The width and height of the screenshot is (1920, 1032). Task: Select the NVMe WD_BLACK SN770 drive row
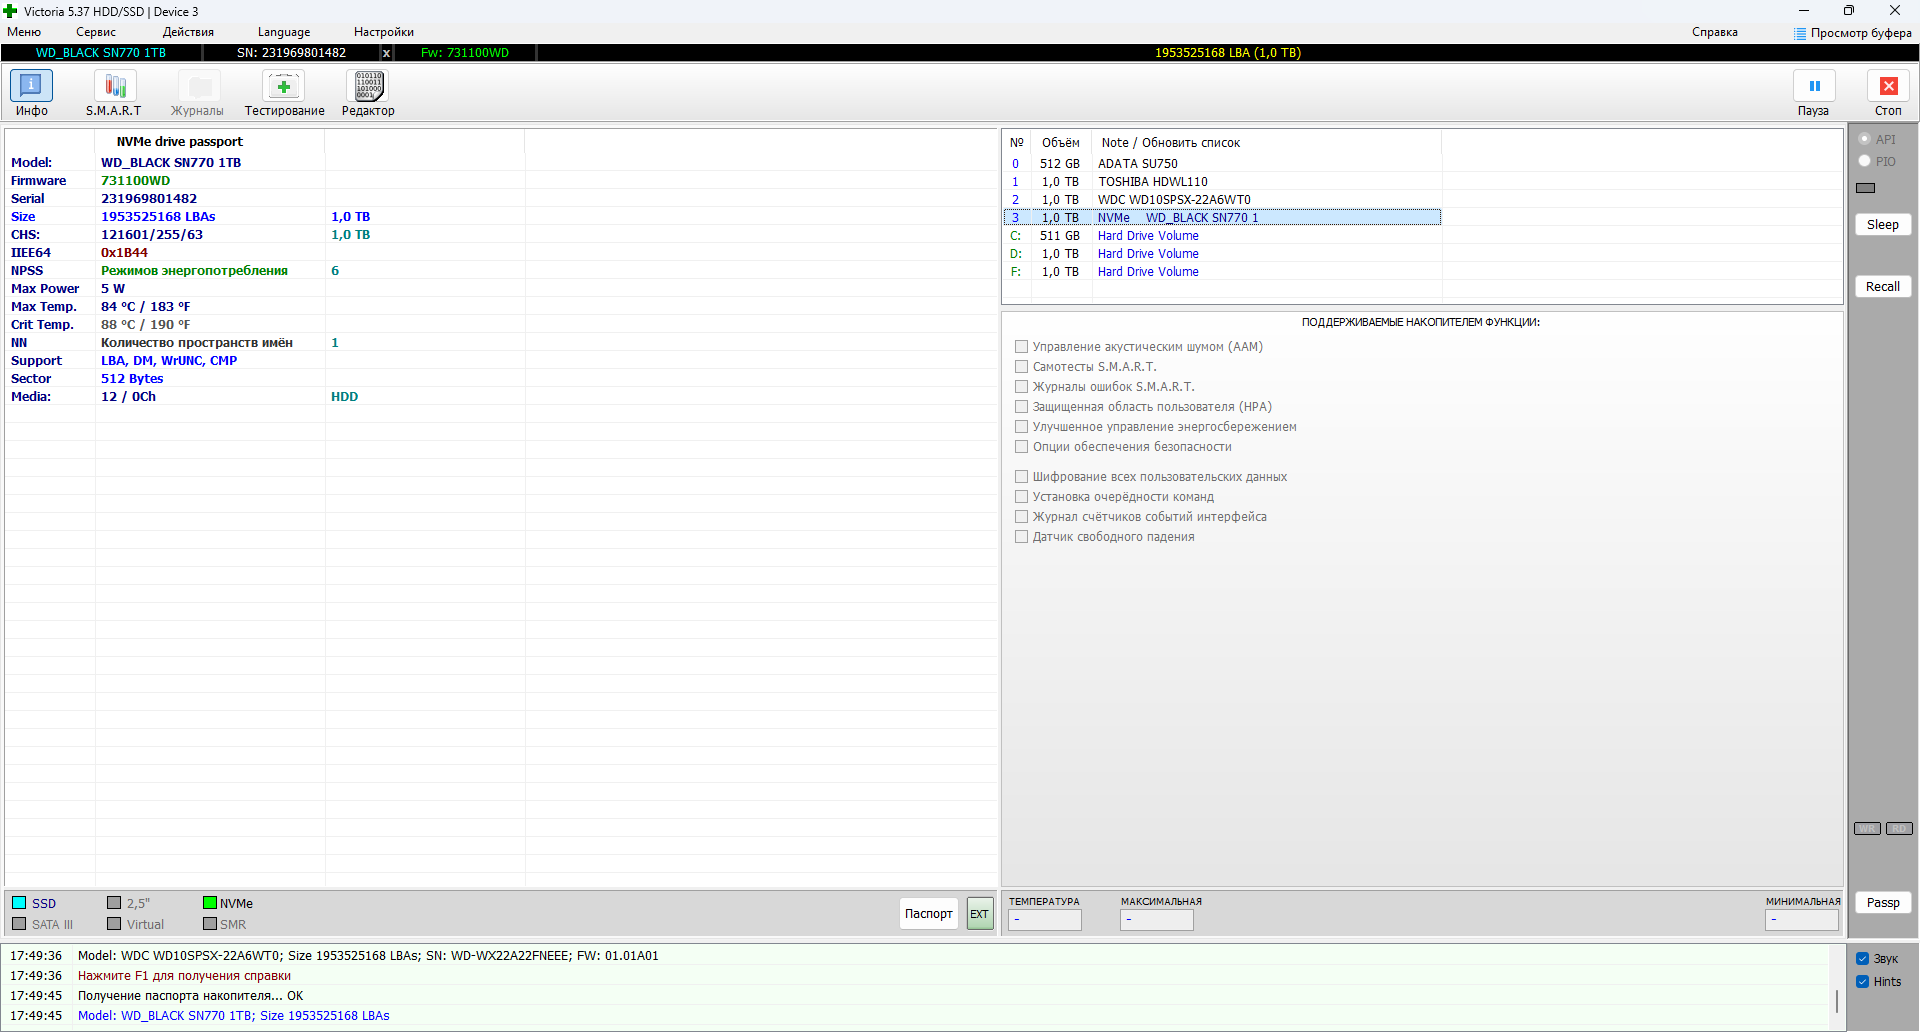point(1222,217)
